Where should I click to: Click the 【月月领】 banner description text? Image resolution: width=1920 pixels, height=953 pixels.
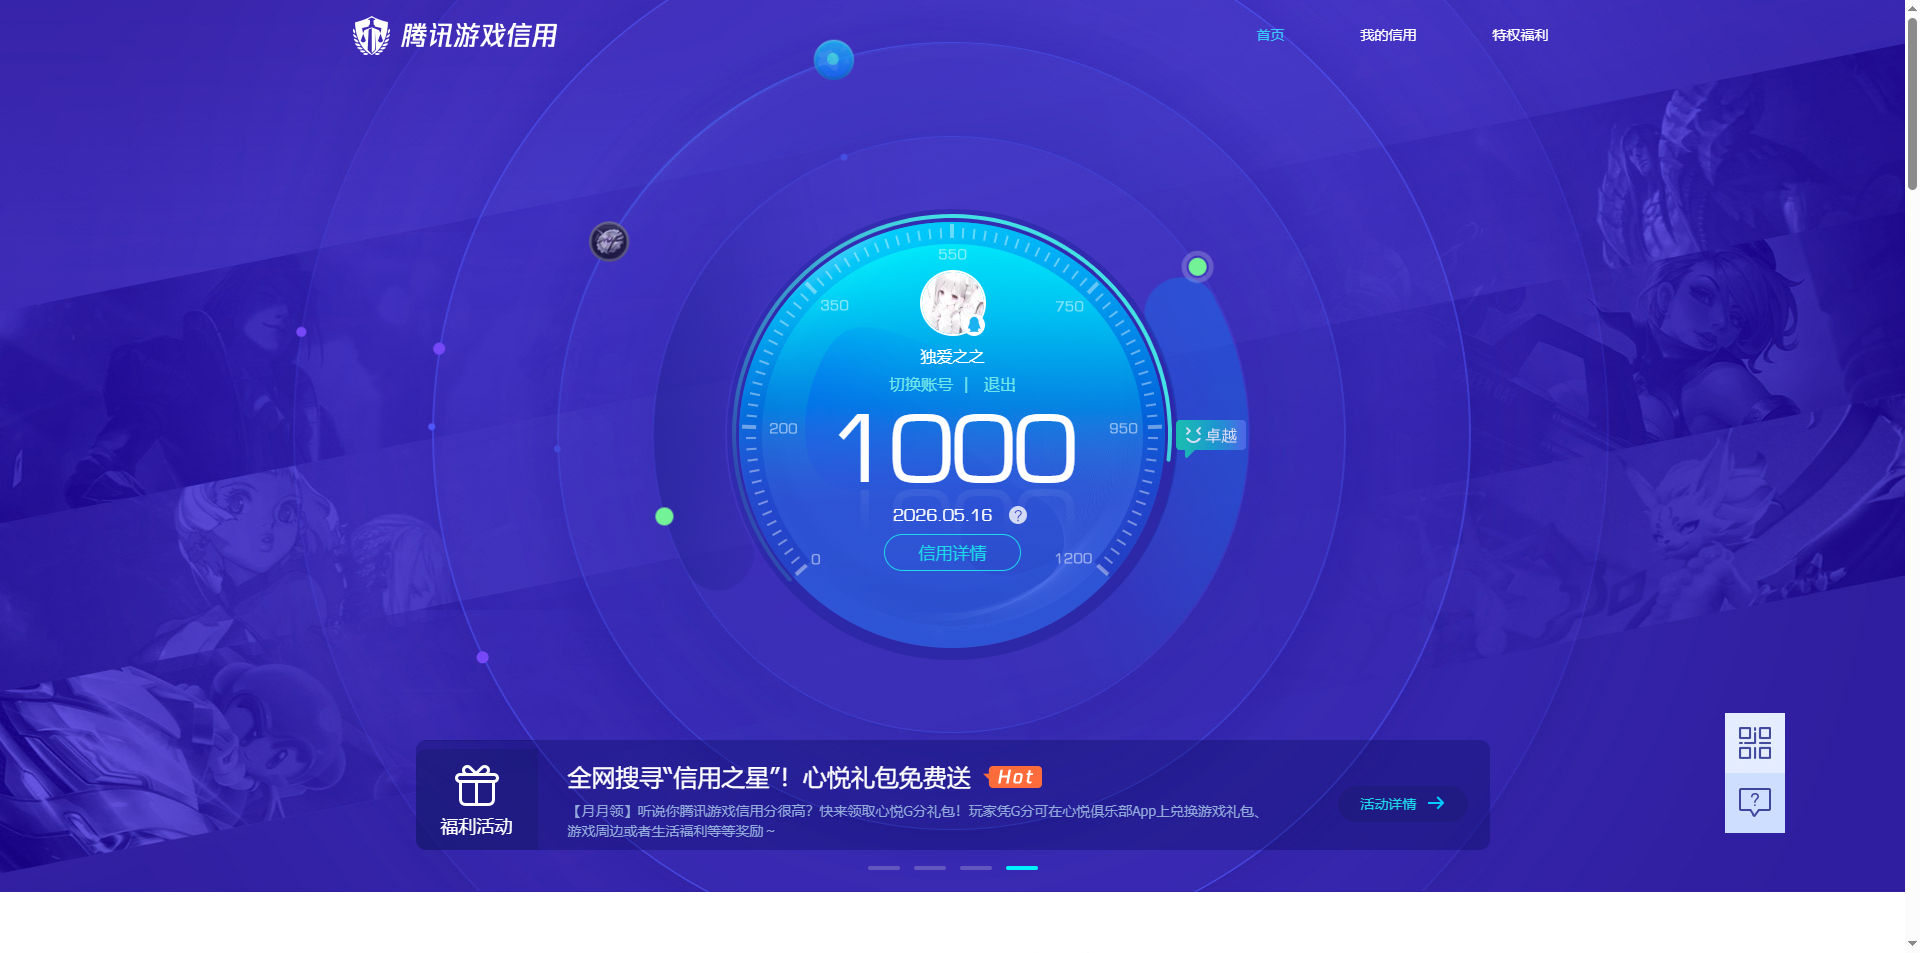[x=917, y=821]
